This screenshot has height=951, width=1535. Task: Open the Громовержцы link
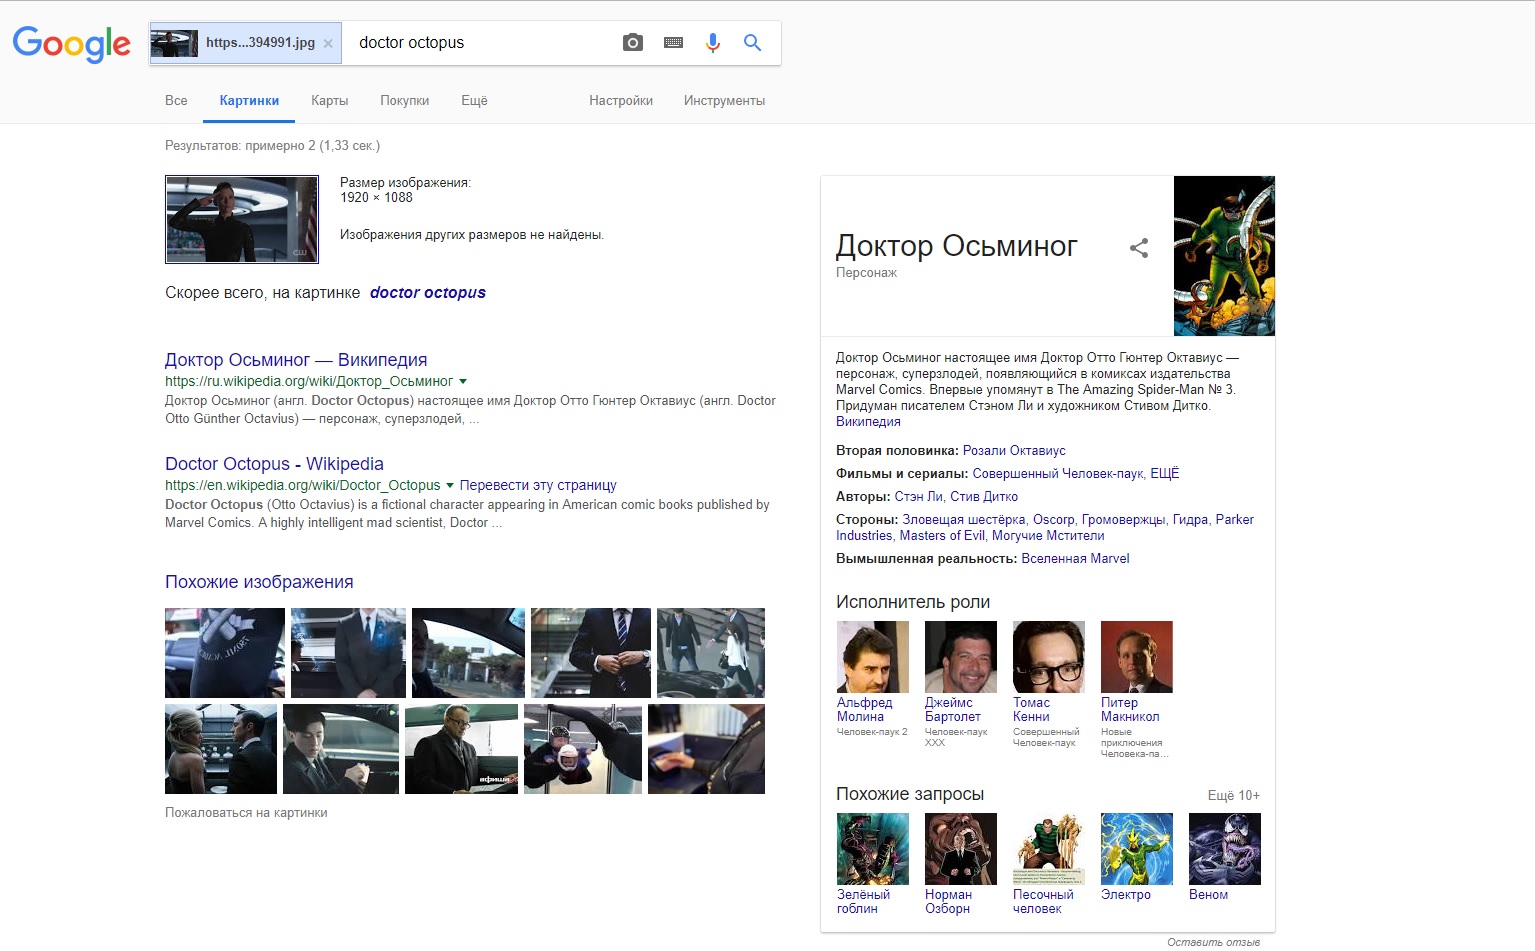[x=1124, y=520]
